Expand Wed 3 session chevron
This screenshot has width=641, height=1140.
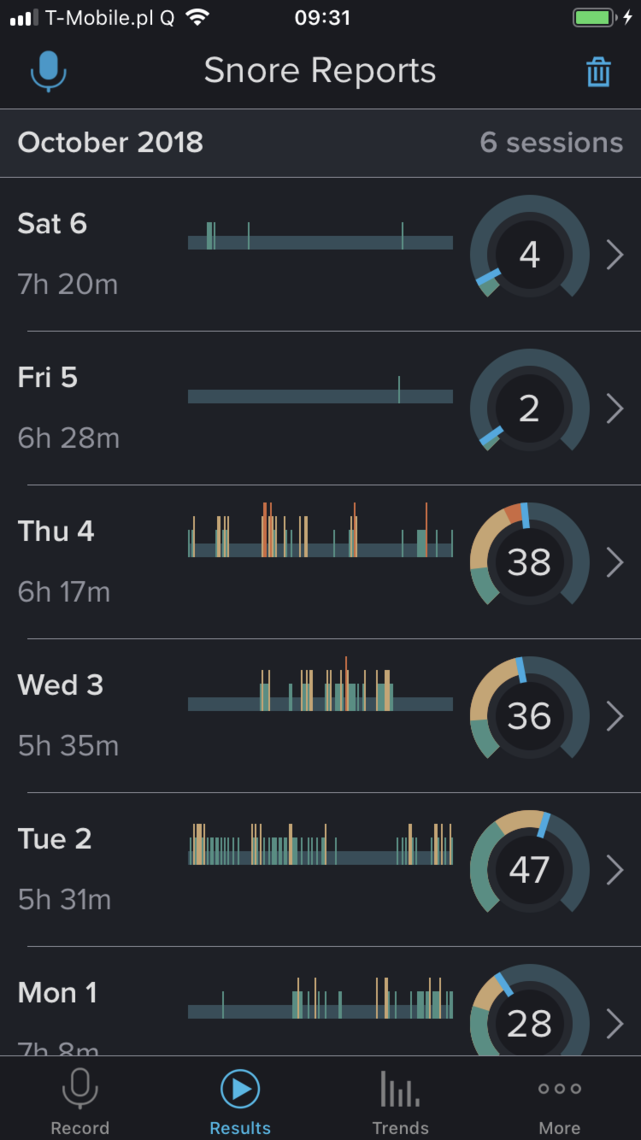coord(615,716)
